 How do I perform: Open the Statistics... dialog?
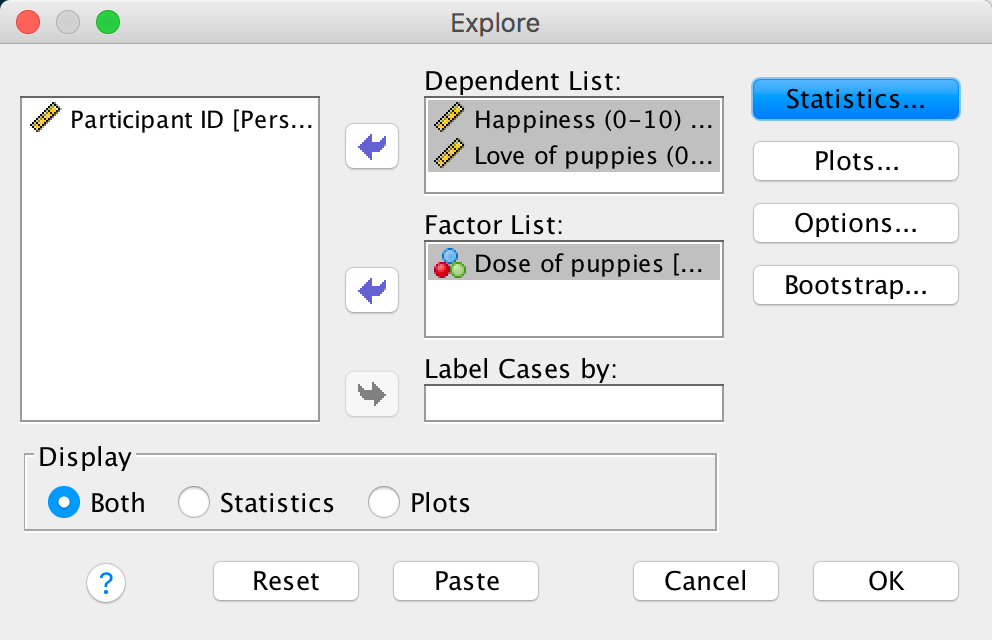click(855, 99)
